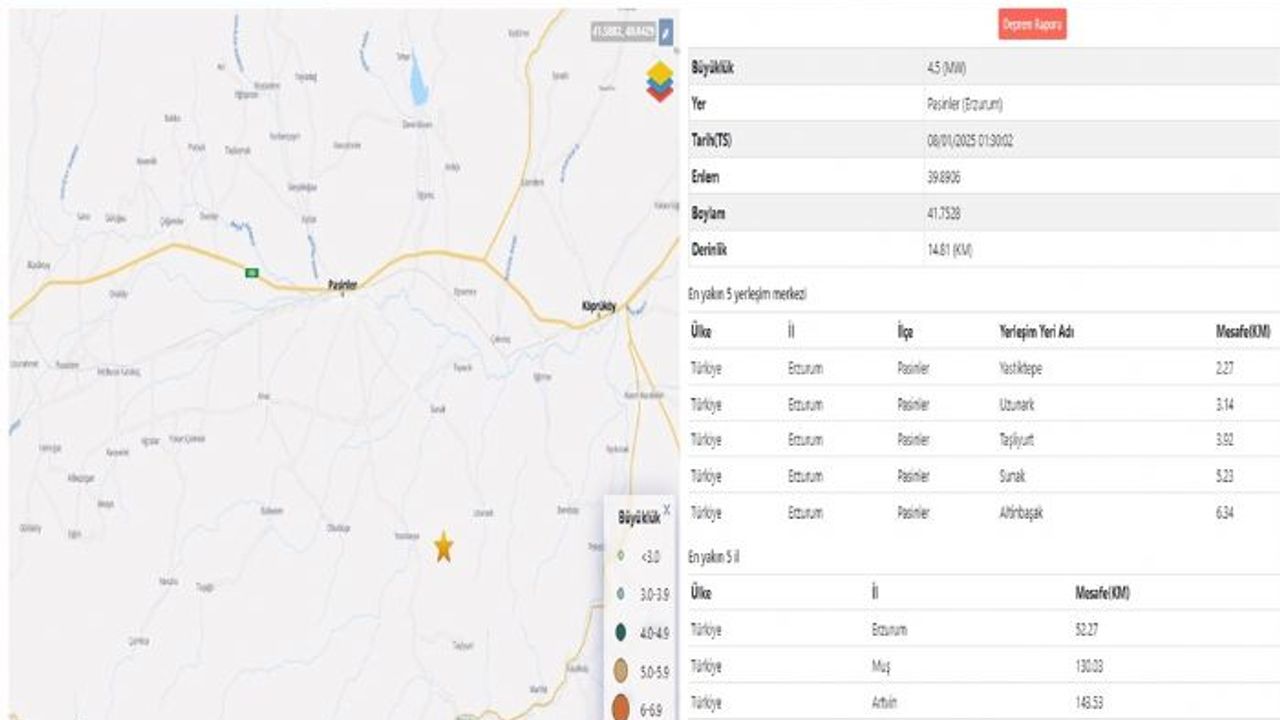Close the Büyüklük legend panel
Screen dimensions: 1280x720
click(667, 510)
